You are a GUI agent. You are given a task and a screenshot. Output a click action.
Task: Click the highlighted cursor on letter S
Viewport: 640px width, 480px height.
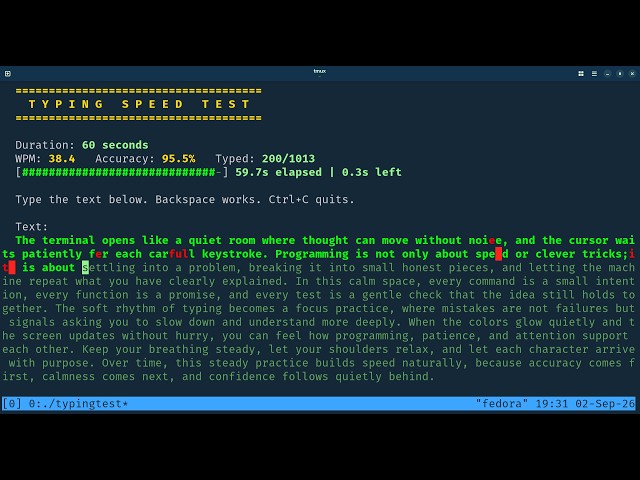85,267
